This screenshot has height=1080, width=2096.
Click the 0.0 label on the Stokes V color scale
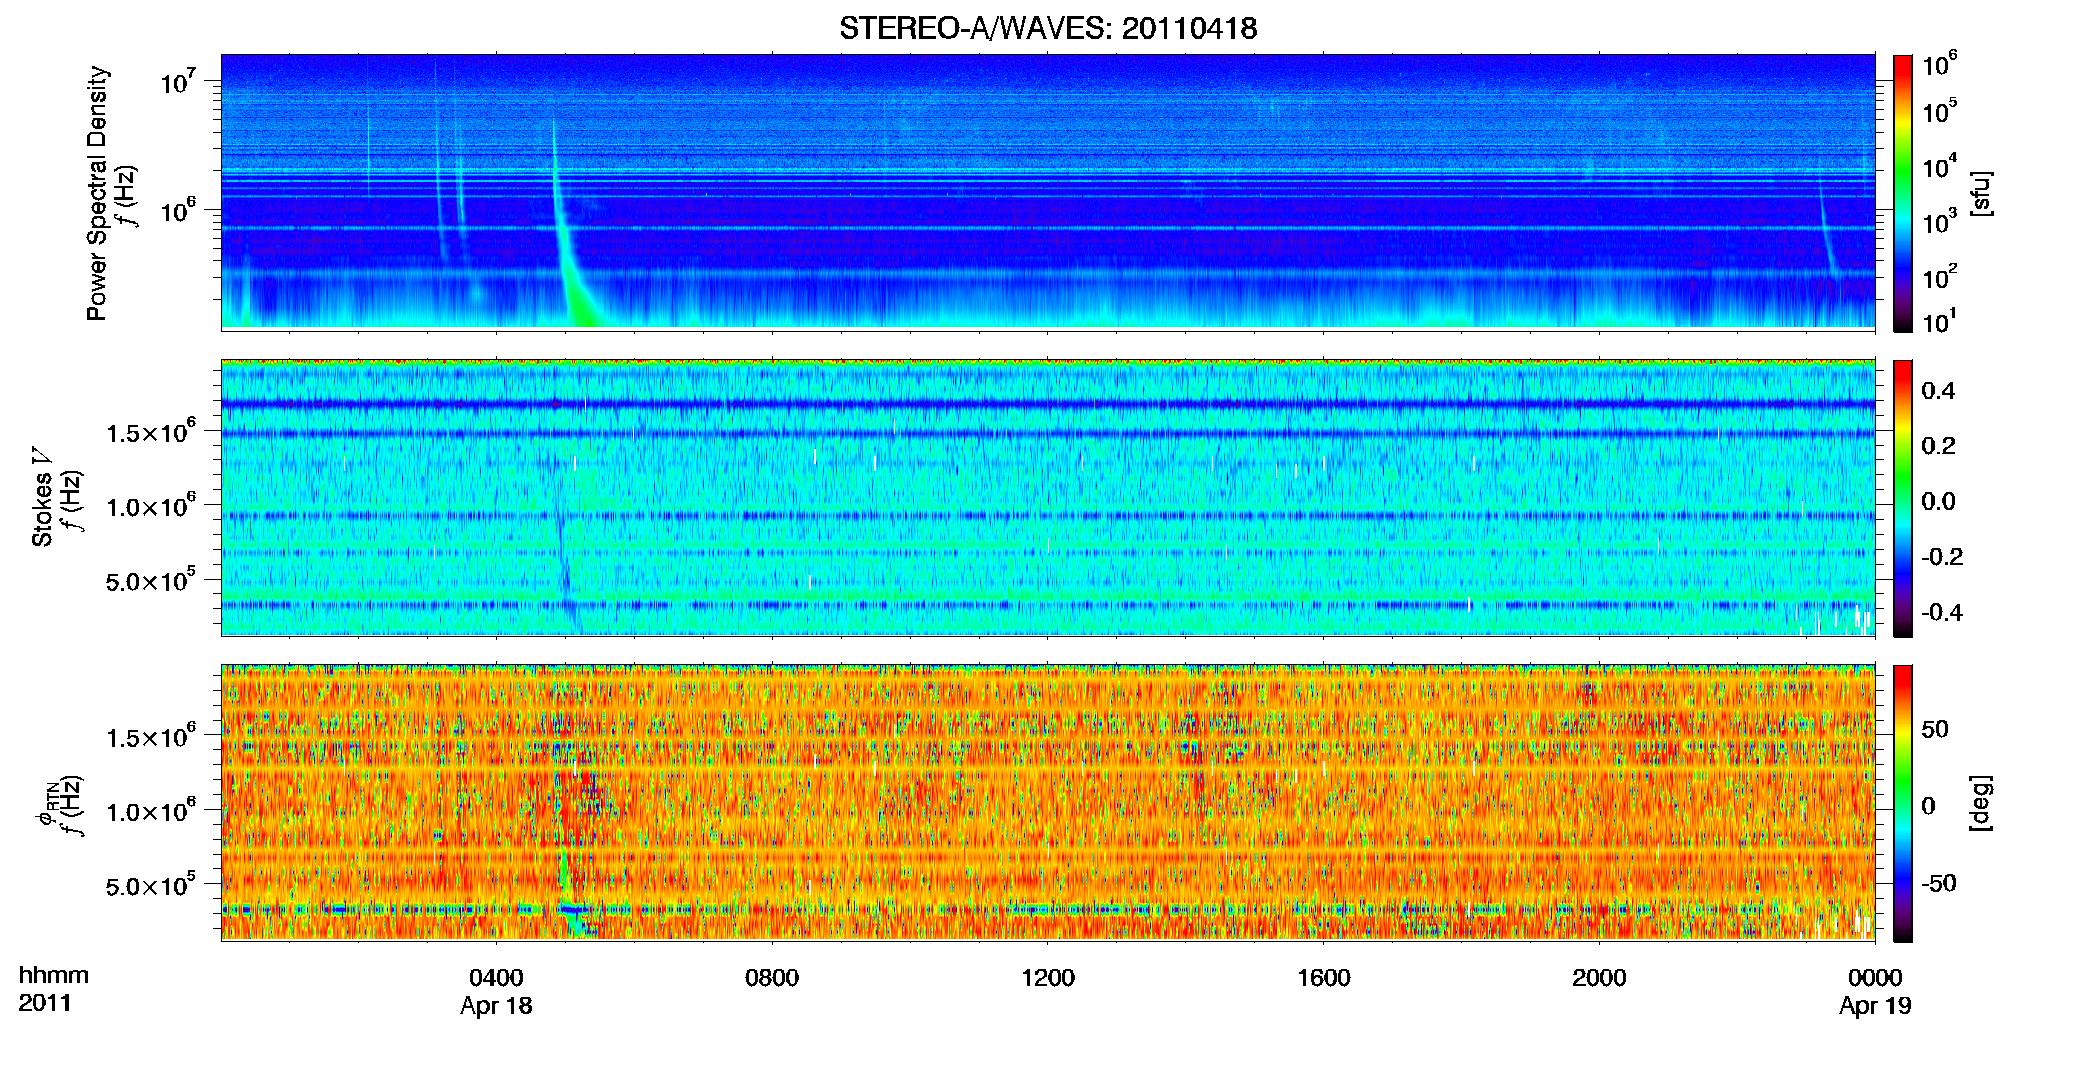pos(1939,502)
